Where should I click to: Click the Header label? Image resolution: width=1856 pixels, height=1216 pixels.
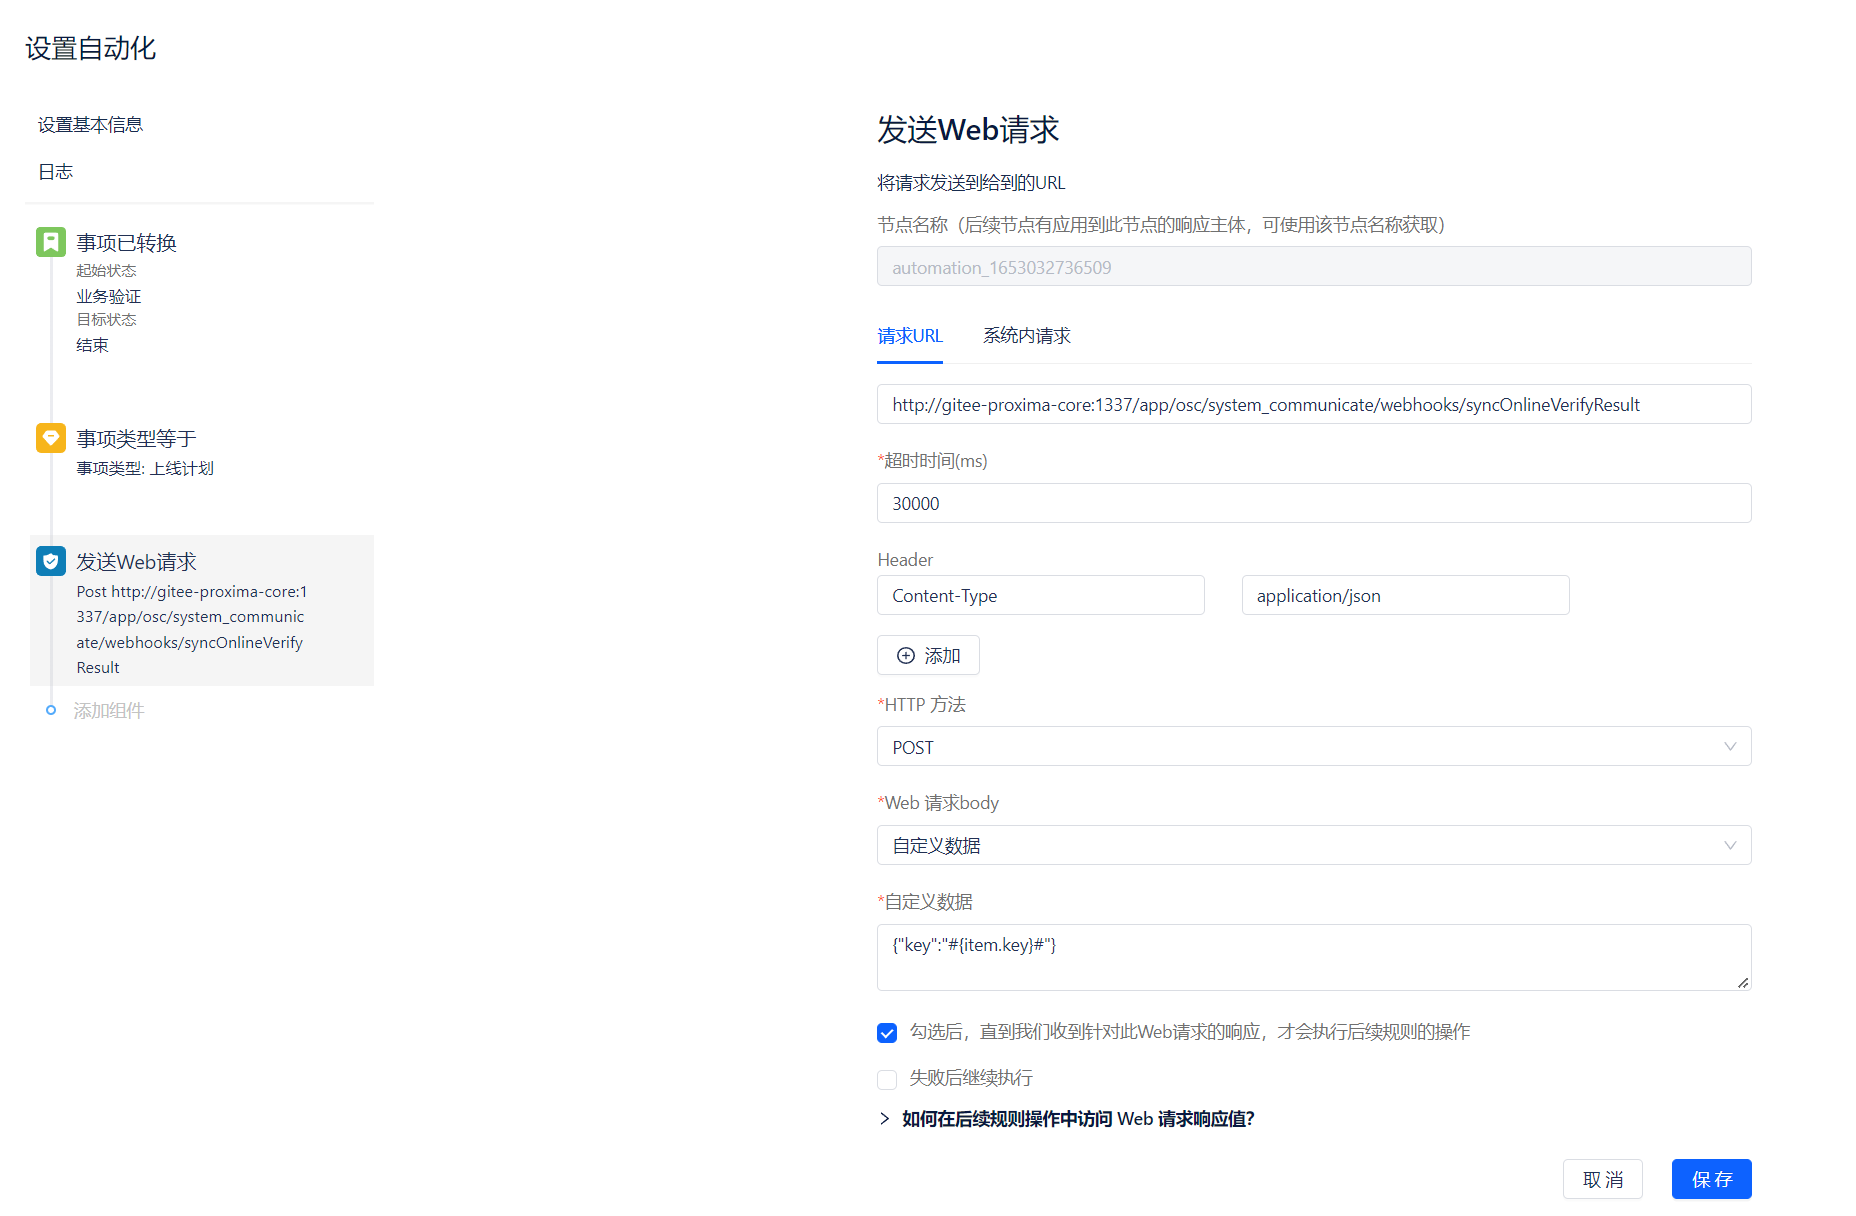point(905,559)
